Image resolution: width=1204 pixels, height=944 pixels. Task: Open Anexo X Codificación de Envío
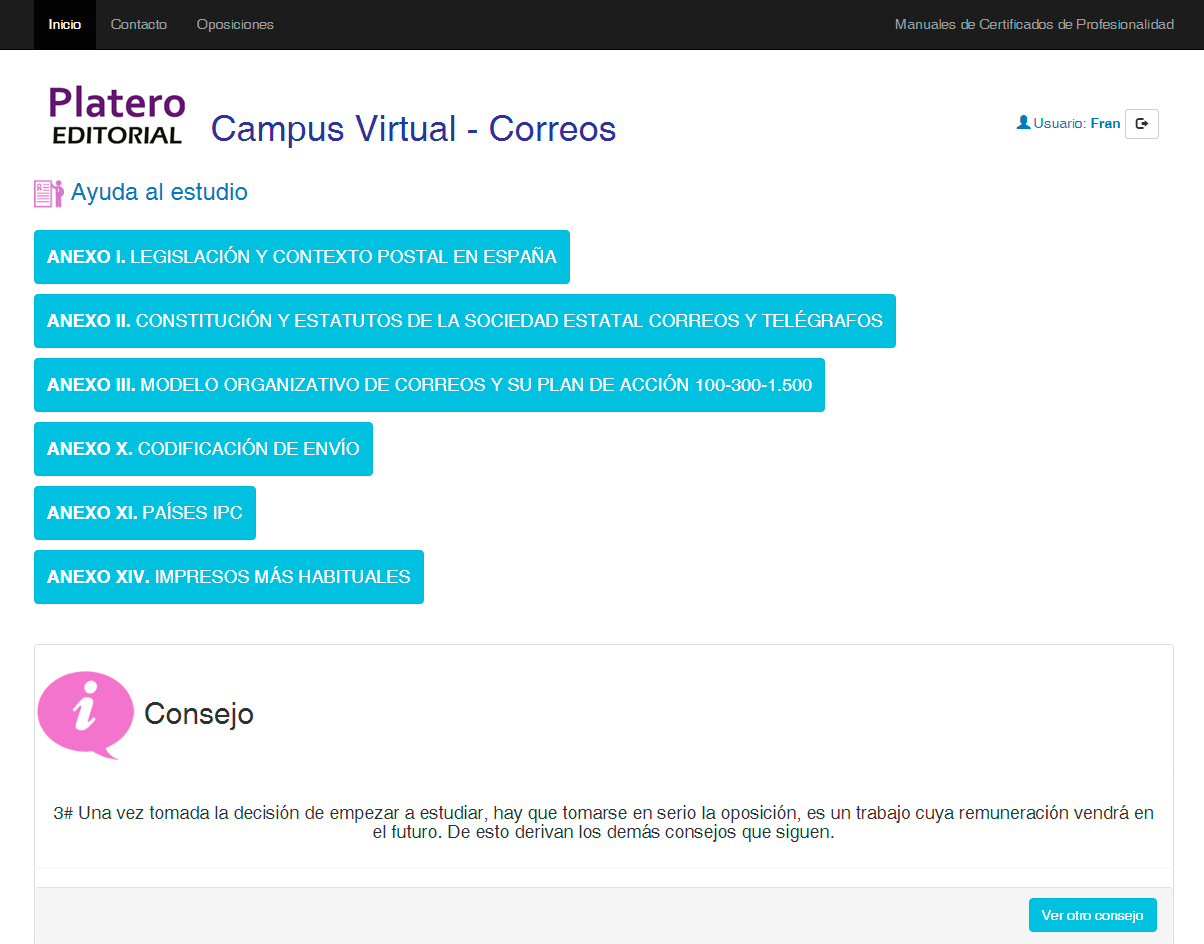point(203,449)
